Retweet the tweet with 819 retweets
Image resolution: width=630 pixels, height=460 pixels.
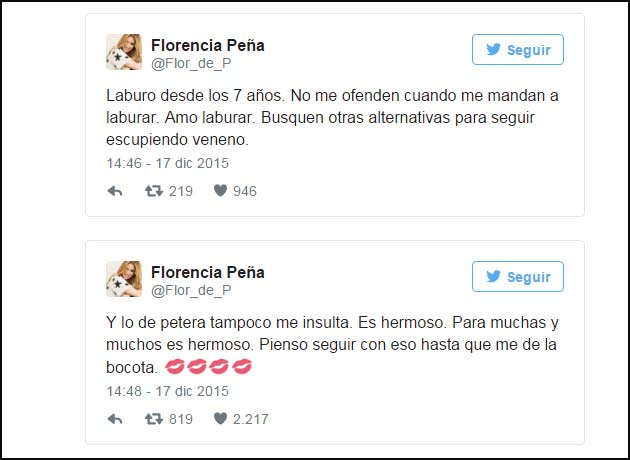click(x=154, y=419)
